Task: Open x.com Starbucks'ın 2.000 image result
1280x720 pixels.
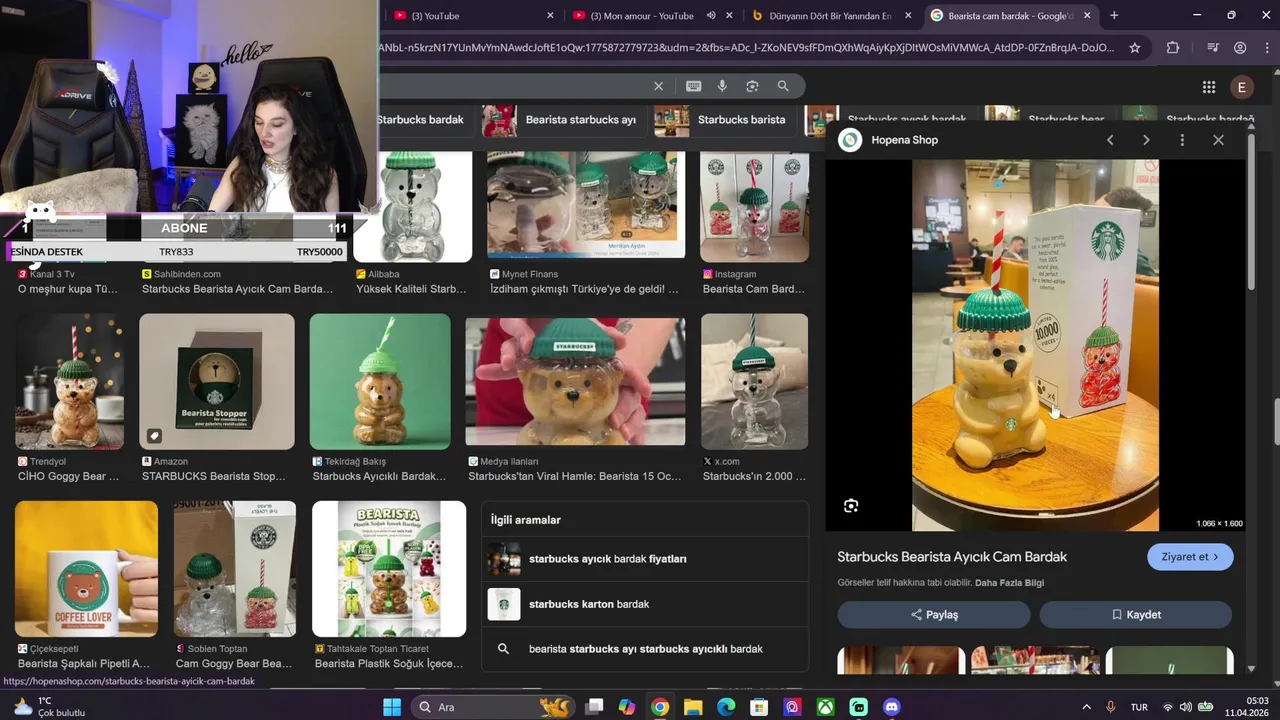Action: 754,382
